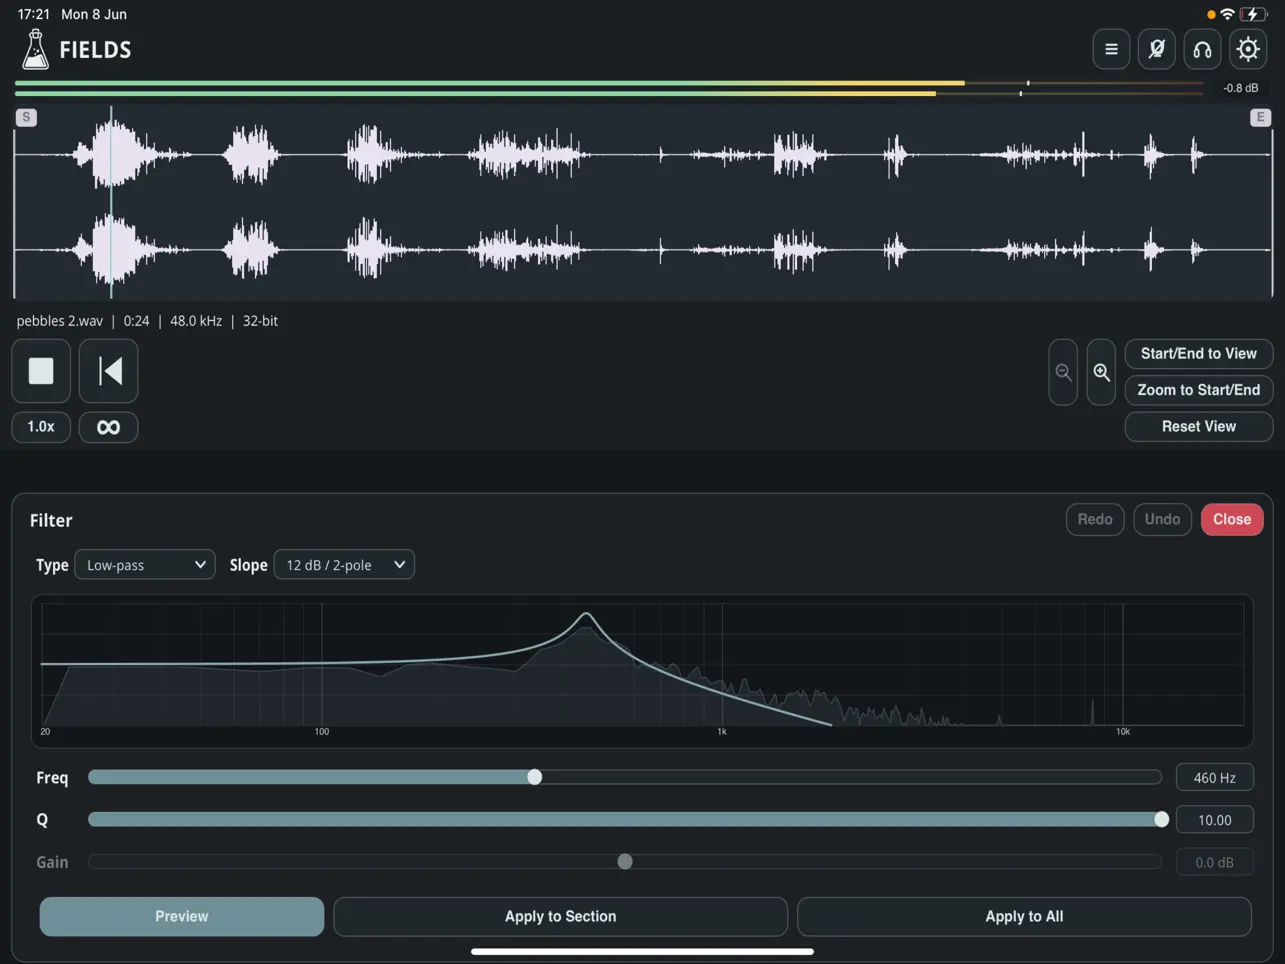
Task: Click the FIELDS flask logo
Action: [35, 49]
